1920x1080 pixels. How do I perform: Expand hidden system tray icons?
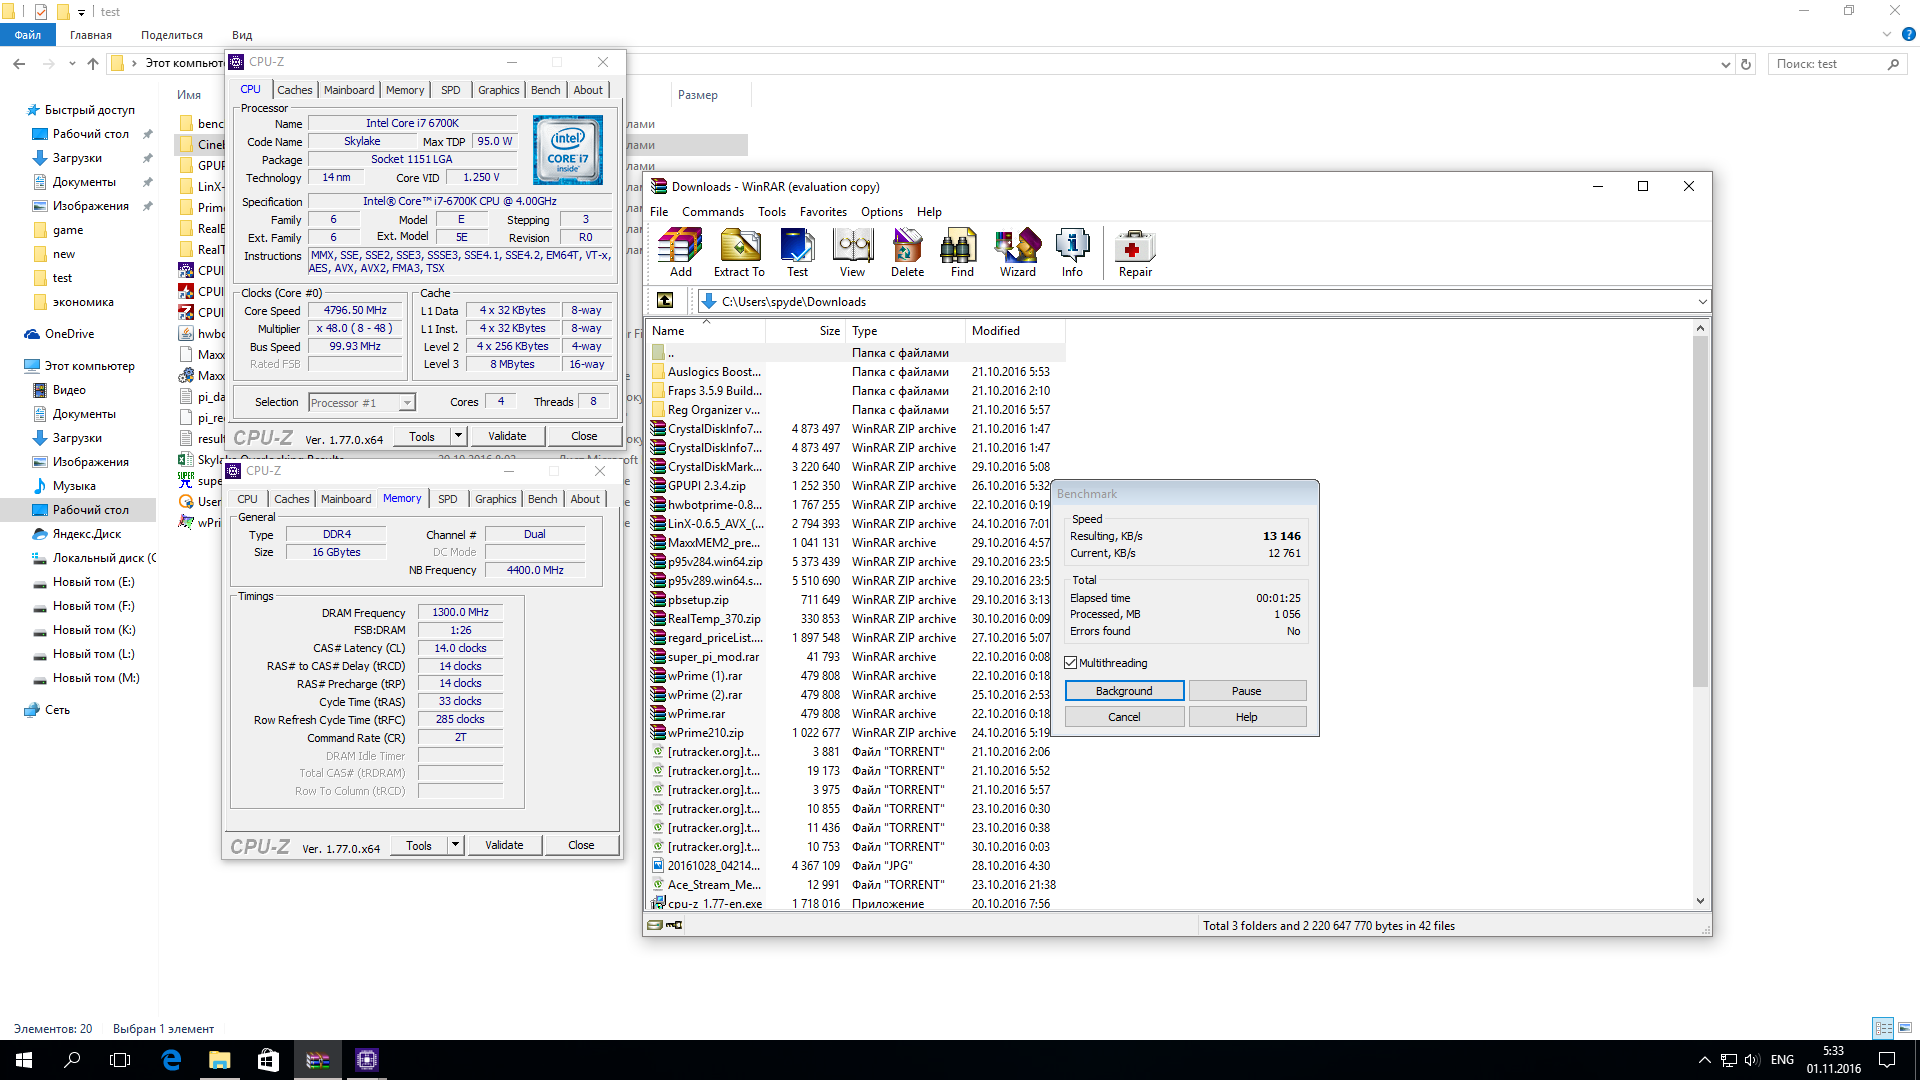[x=1704, y=1060]
